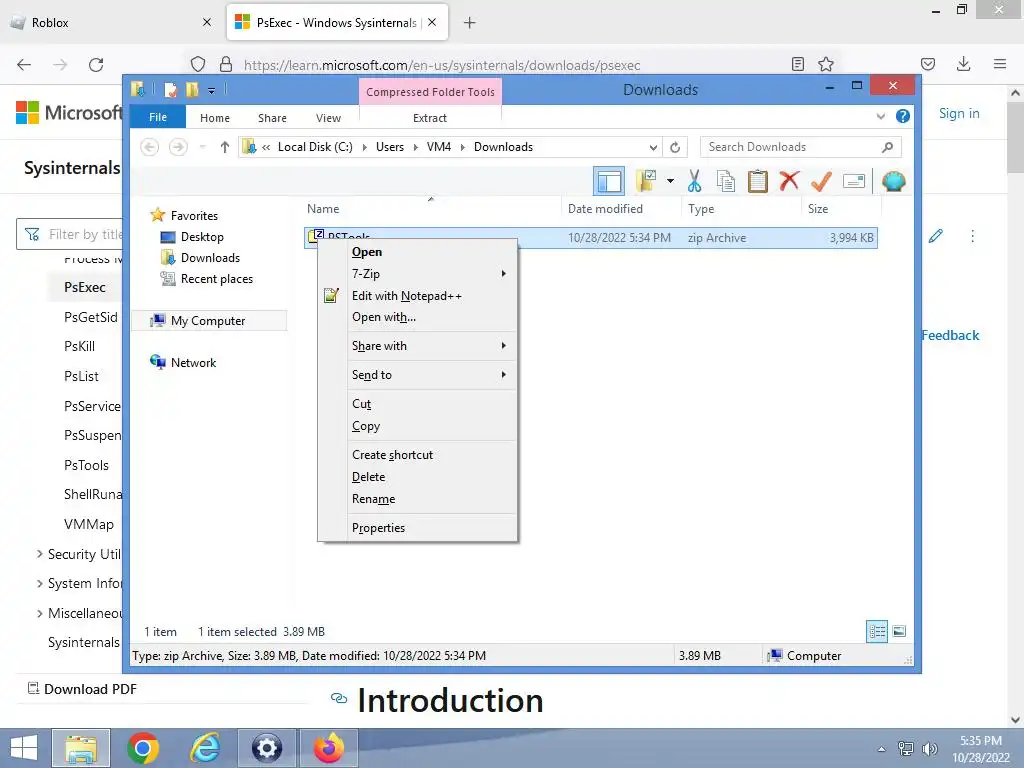Select Network in the navigation pane
Image resolution: width=1024 pixels, height=768 pixels.
coord(193,362)
